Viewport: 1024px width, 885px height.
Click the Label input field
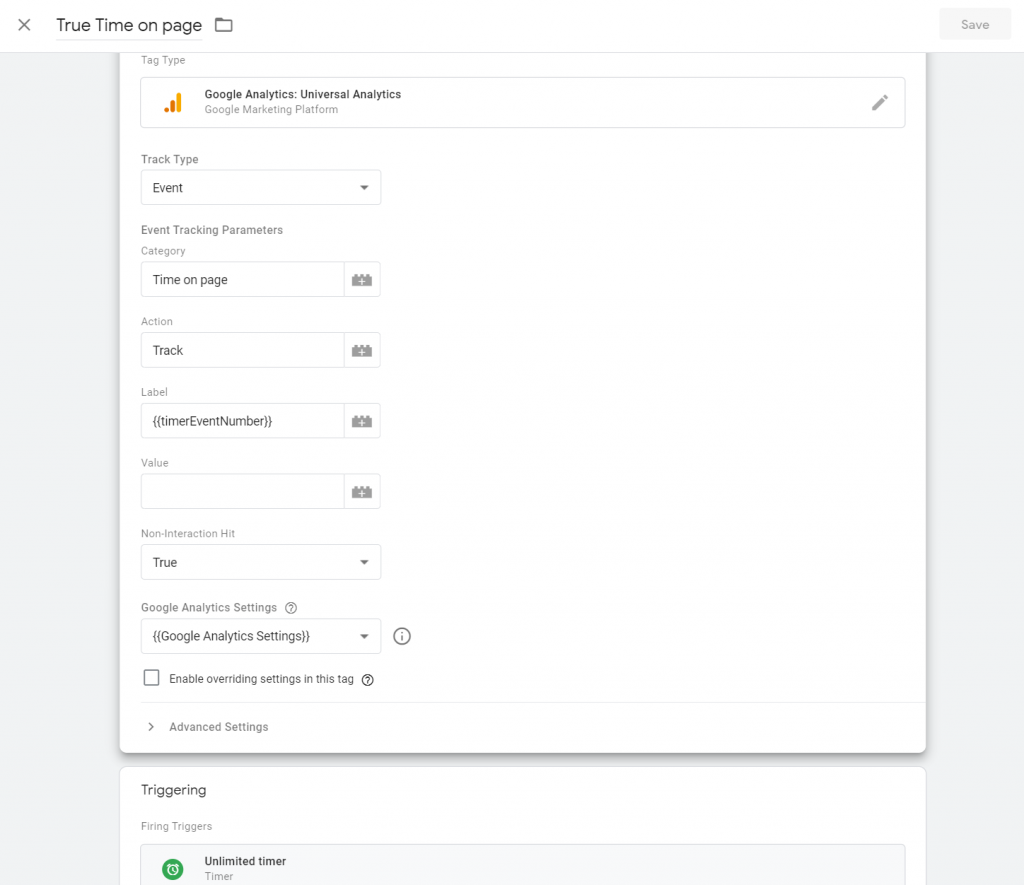(242, 421)
